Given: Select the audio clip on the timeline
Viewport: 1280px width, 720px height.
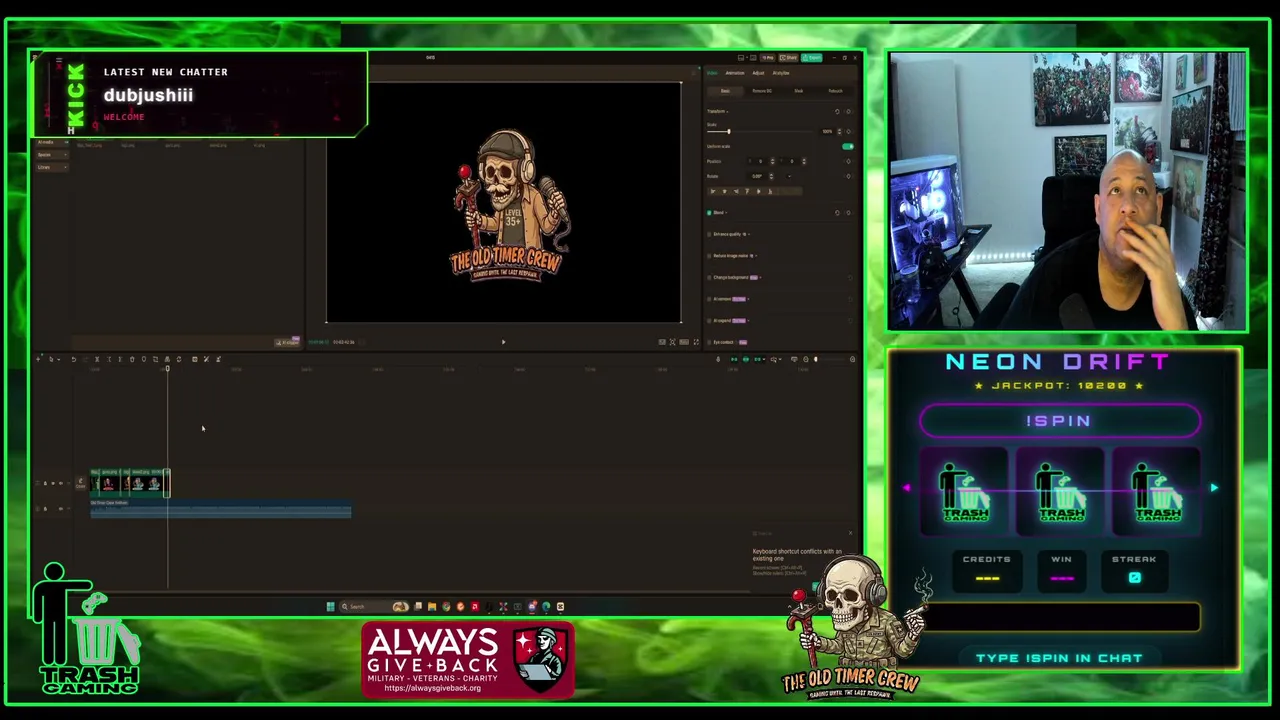Looking at the screenshot, I should (x=220, y=510).
